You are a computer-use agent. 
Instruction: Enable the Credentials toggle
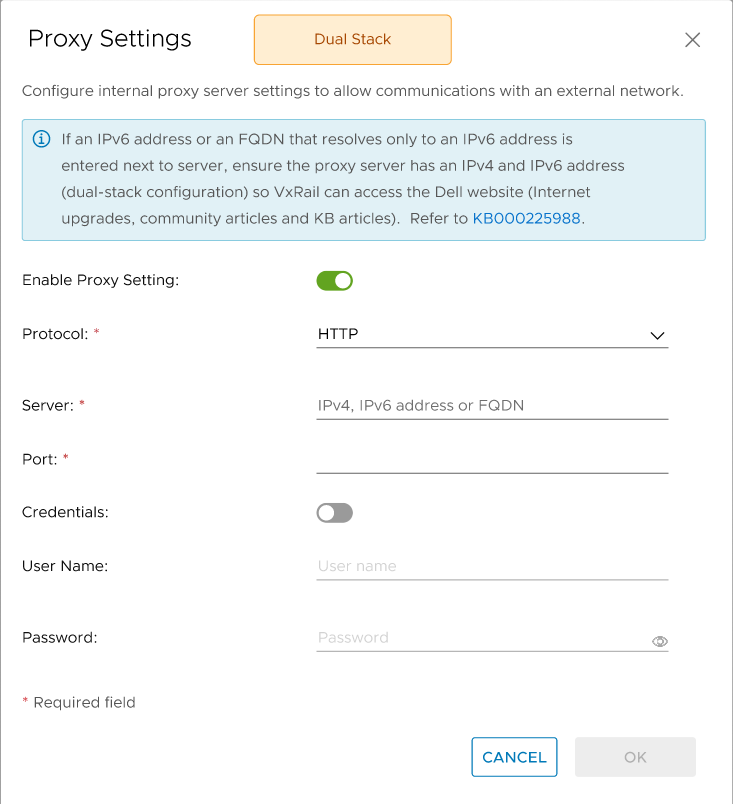click(x=334, y=512)
